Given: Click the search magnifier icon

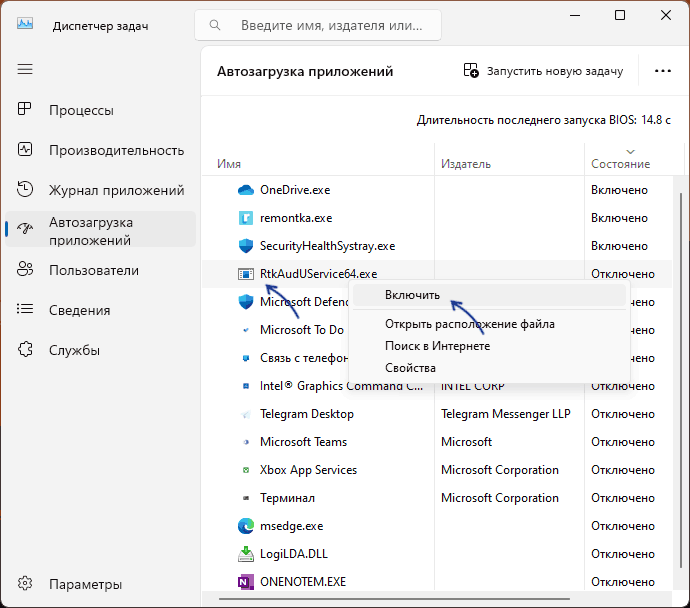Looking at the screenshot, I should point(215,25).
